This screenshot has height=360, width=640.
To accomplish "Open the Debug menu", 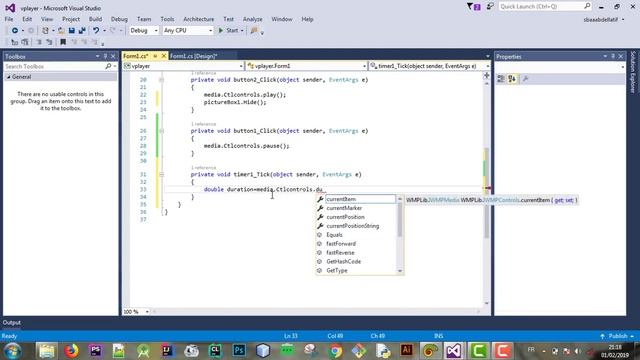I will [x=119, y=19].
